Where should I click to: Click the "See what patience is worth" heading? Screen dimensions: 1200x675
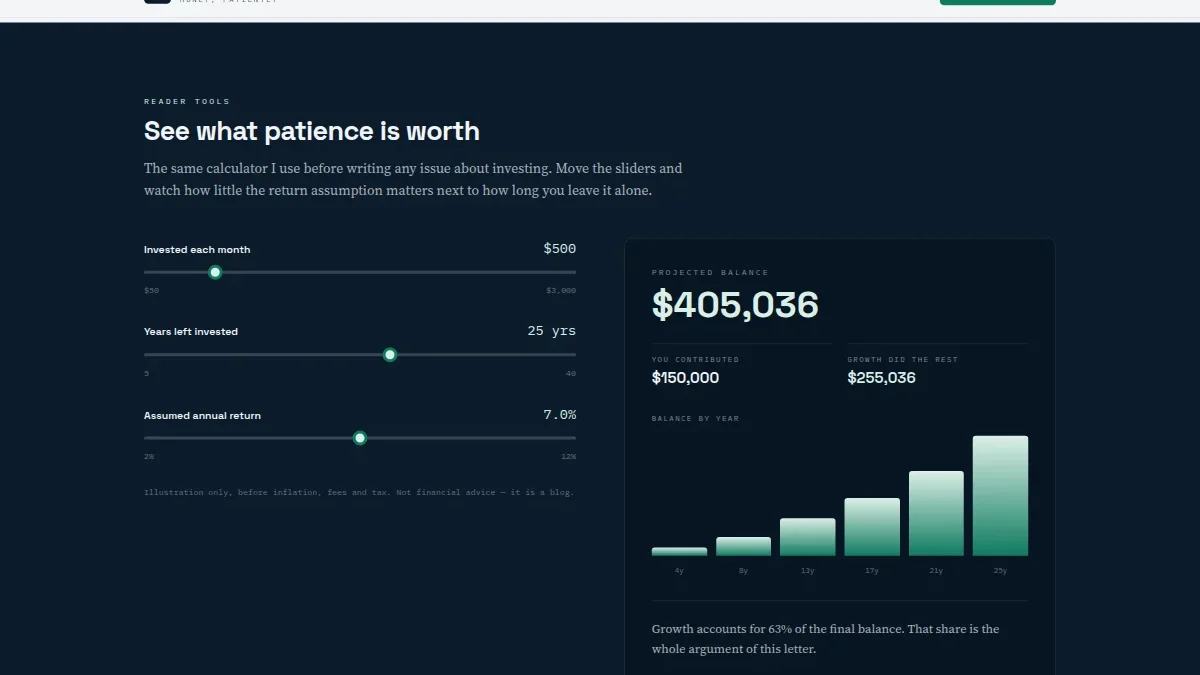click(312, 131)
